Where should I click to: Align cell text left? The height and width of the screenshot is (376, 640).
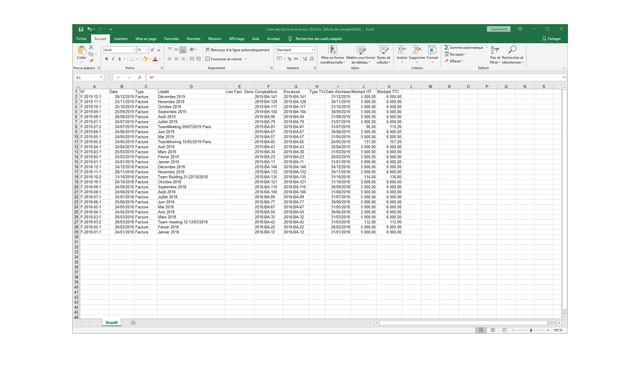tap(170, 59)
